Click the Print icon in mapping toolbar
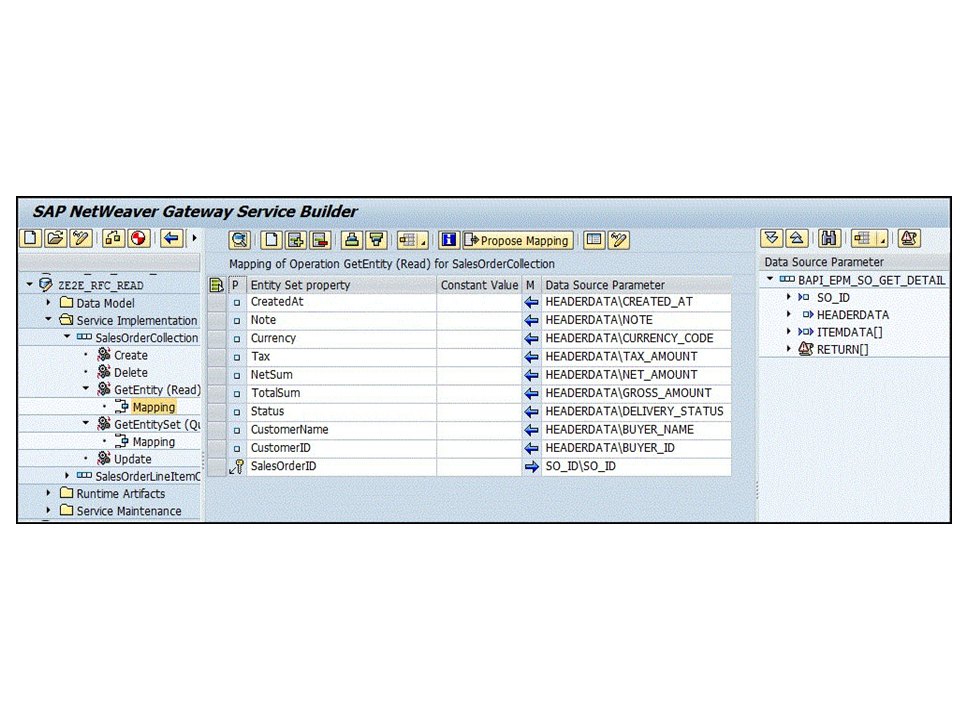Image resolution: width=960 pixels, height=720 pixels. pos(352,240)
